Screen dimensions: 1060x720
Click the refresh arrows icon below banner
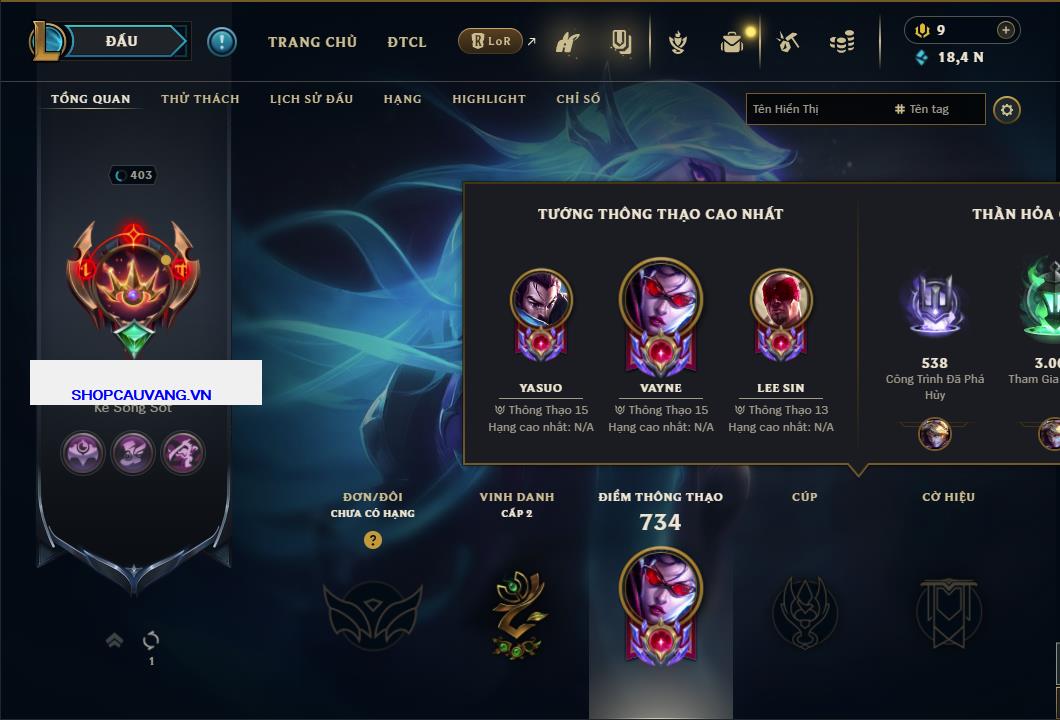pos(151,640)
